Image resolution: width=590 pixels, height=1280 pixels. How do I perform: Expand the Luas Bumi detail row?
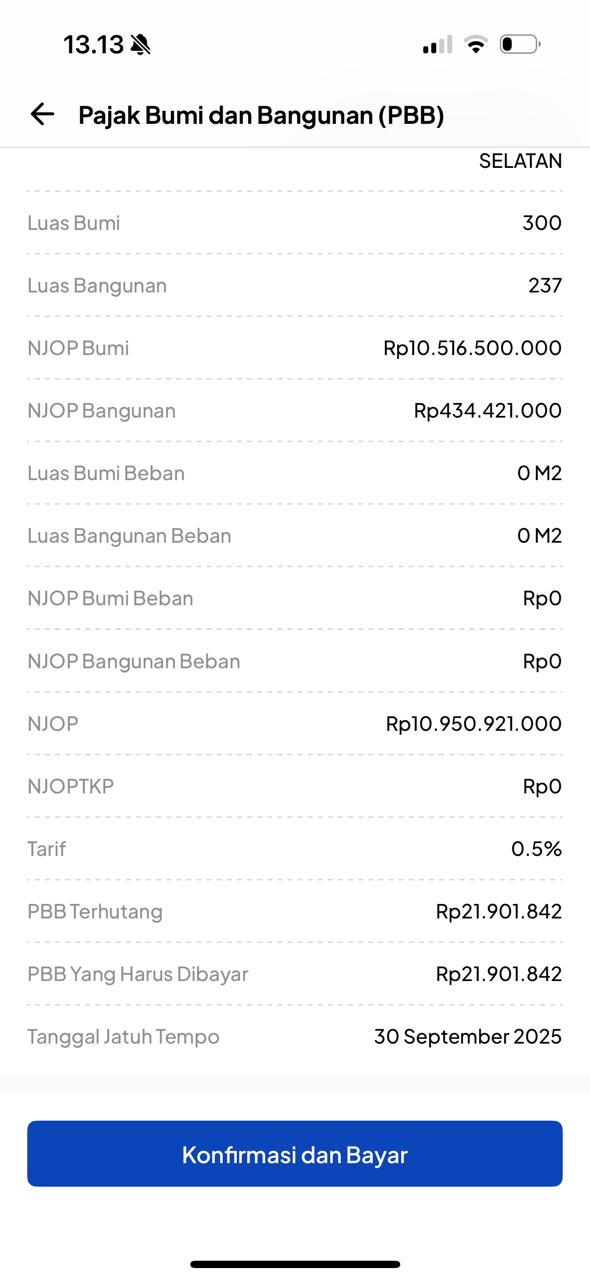pos(295,222)
